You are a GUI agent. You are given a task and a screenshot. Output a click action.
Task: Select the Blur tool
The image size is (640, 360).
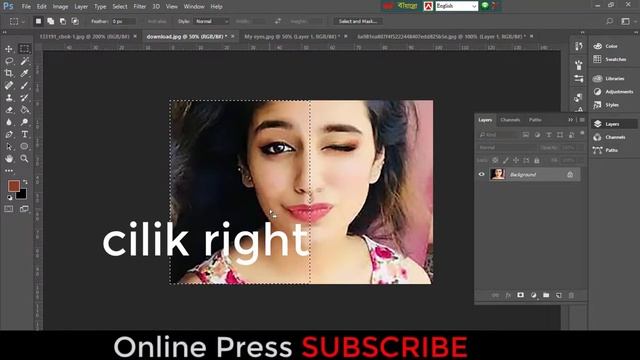coord(9,122)
